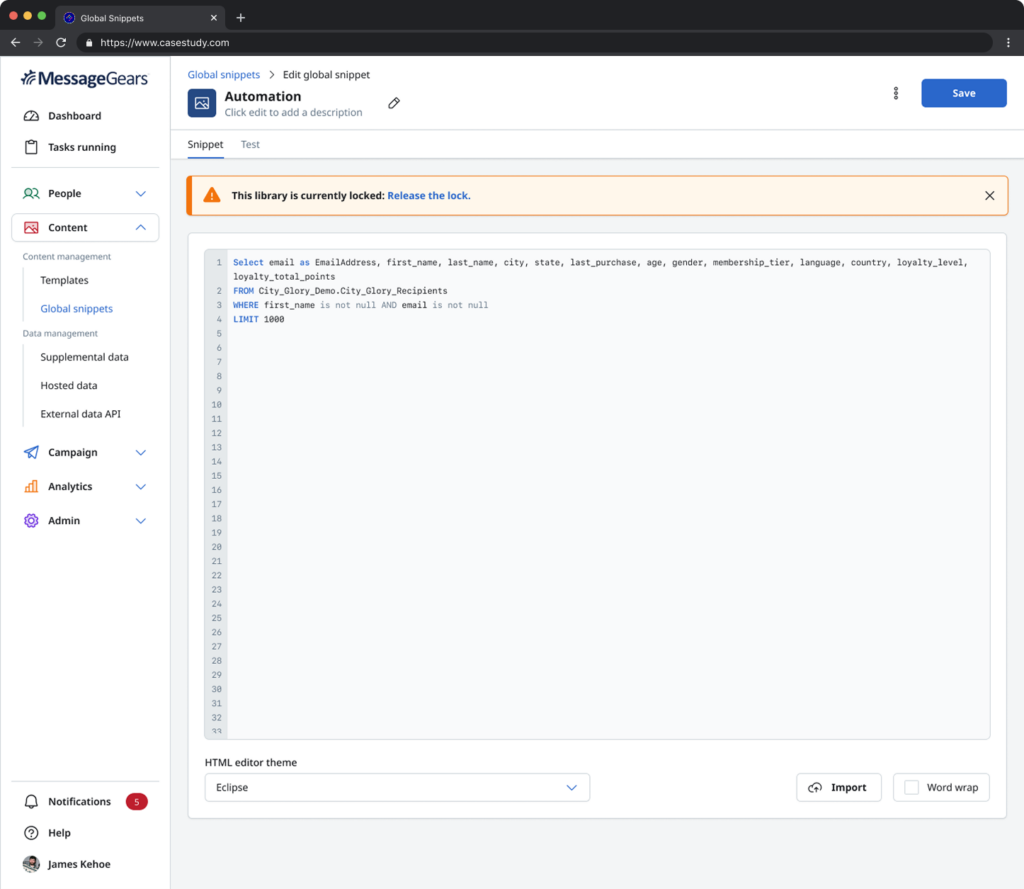The image size is (1024, 889).
Task: Enable the Word wrap checkbox
Action: point(911,787)
